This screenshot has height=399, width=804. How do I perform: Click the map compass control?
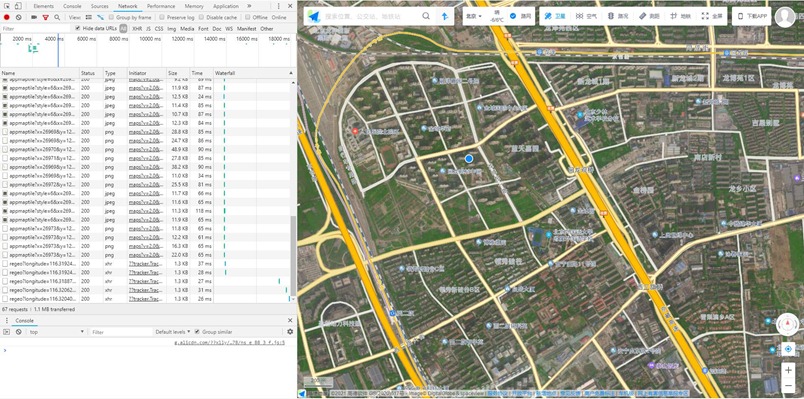[x=787, y=324]
